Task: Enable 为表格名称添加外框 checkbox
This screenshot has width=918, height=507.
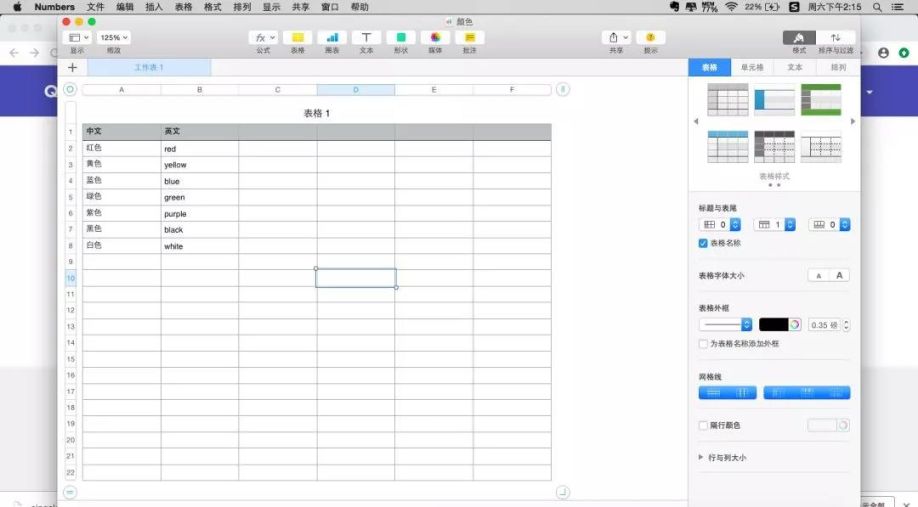Action: [703, 344]
